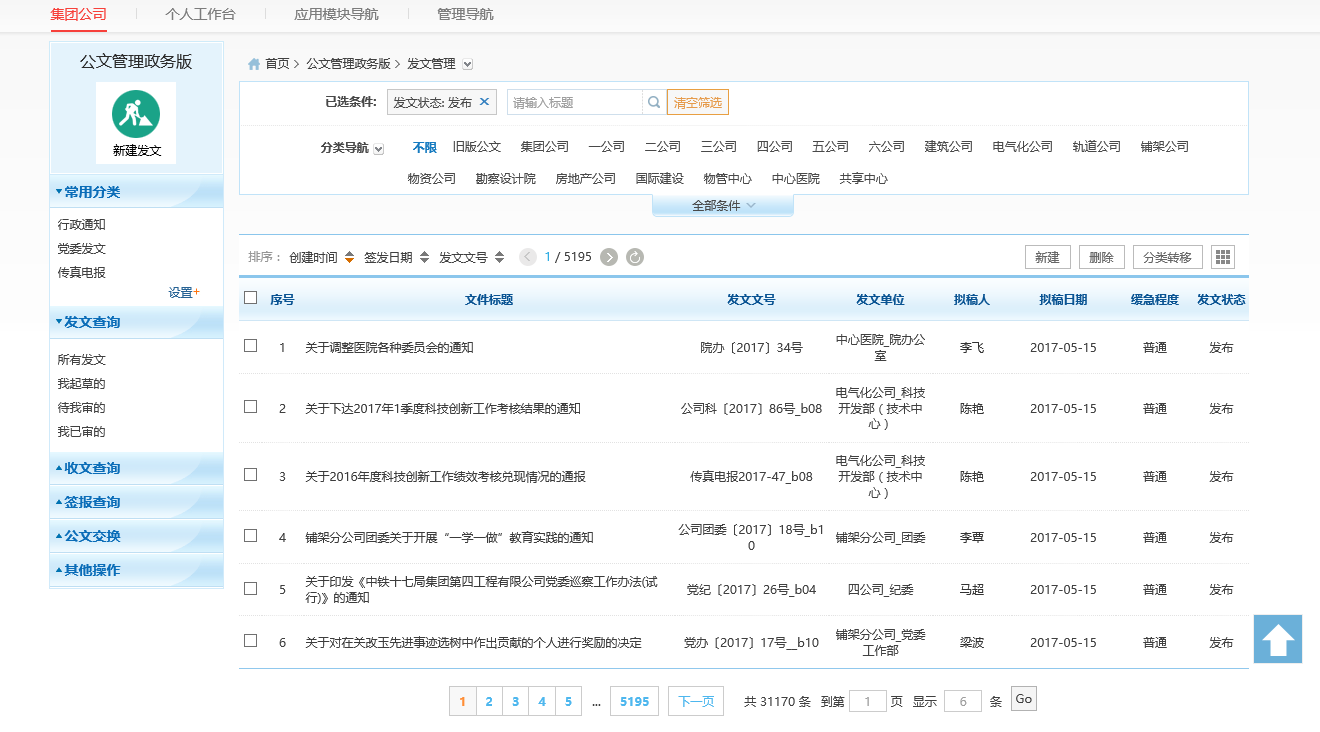
Task: Click the grid view icon
Action: (x=1222, y=257)
